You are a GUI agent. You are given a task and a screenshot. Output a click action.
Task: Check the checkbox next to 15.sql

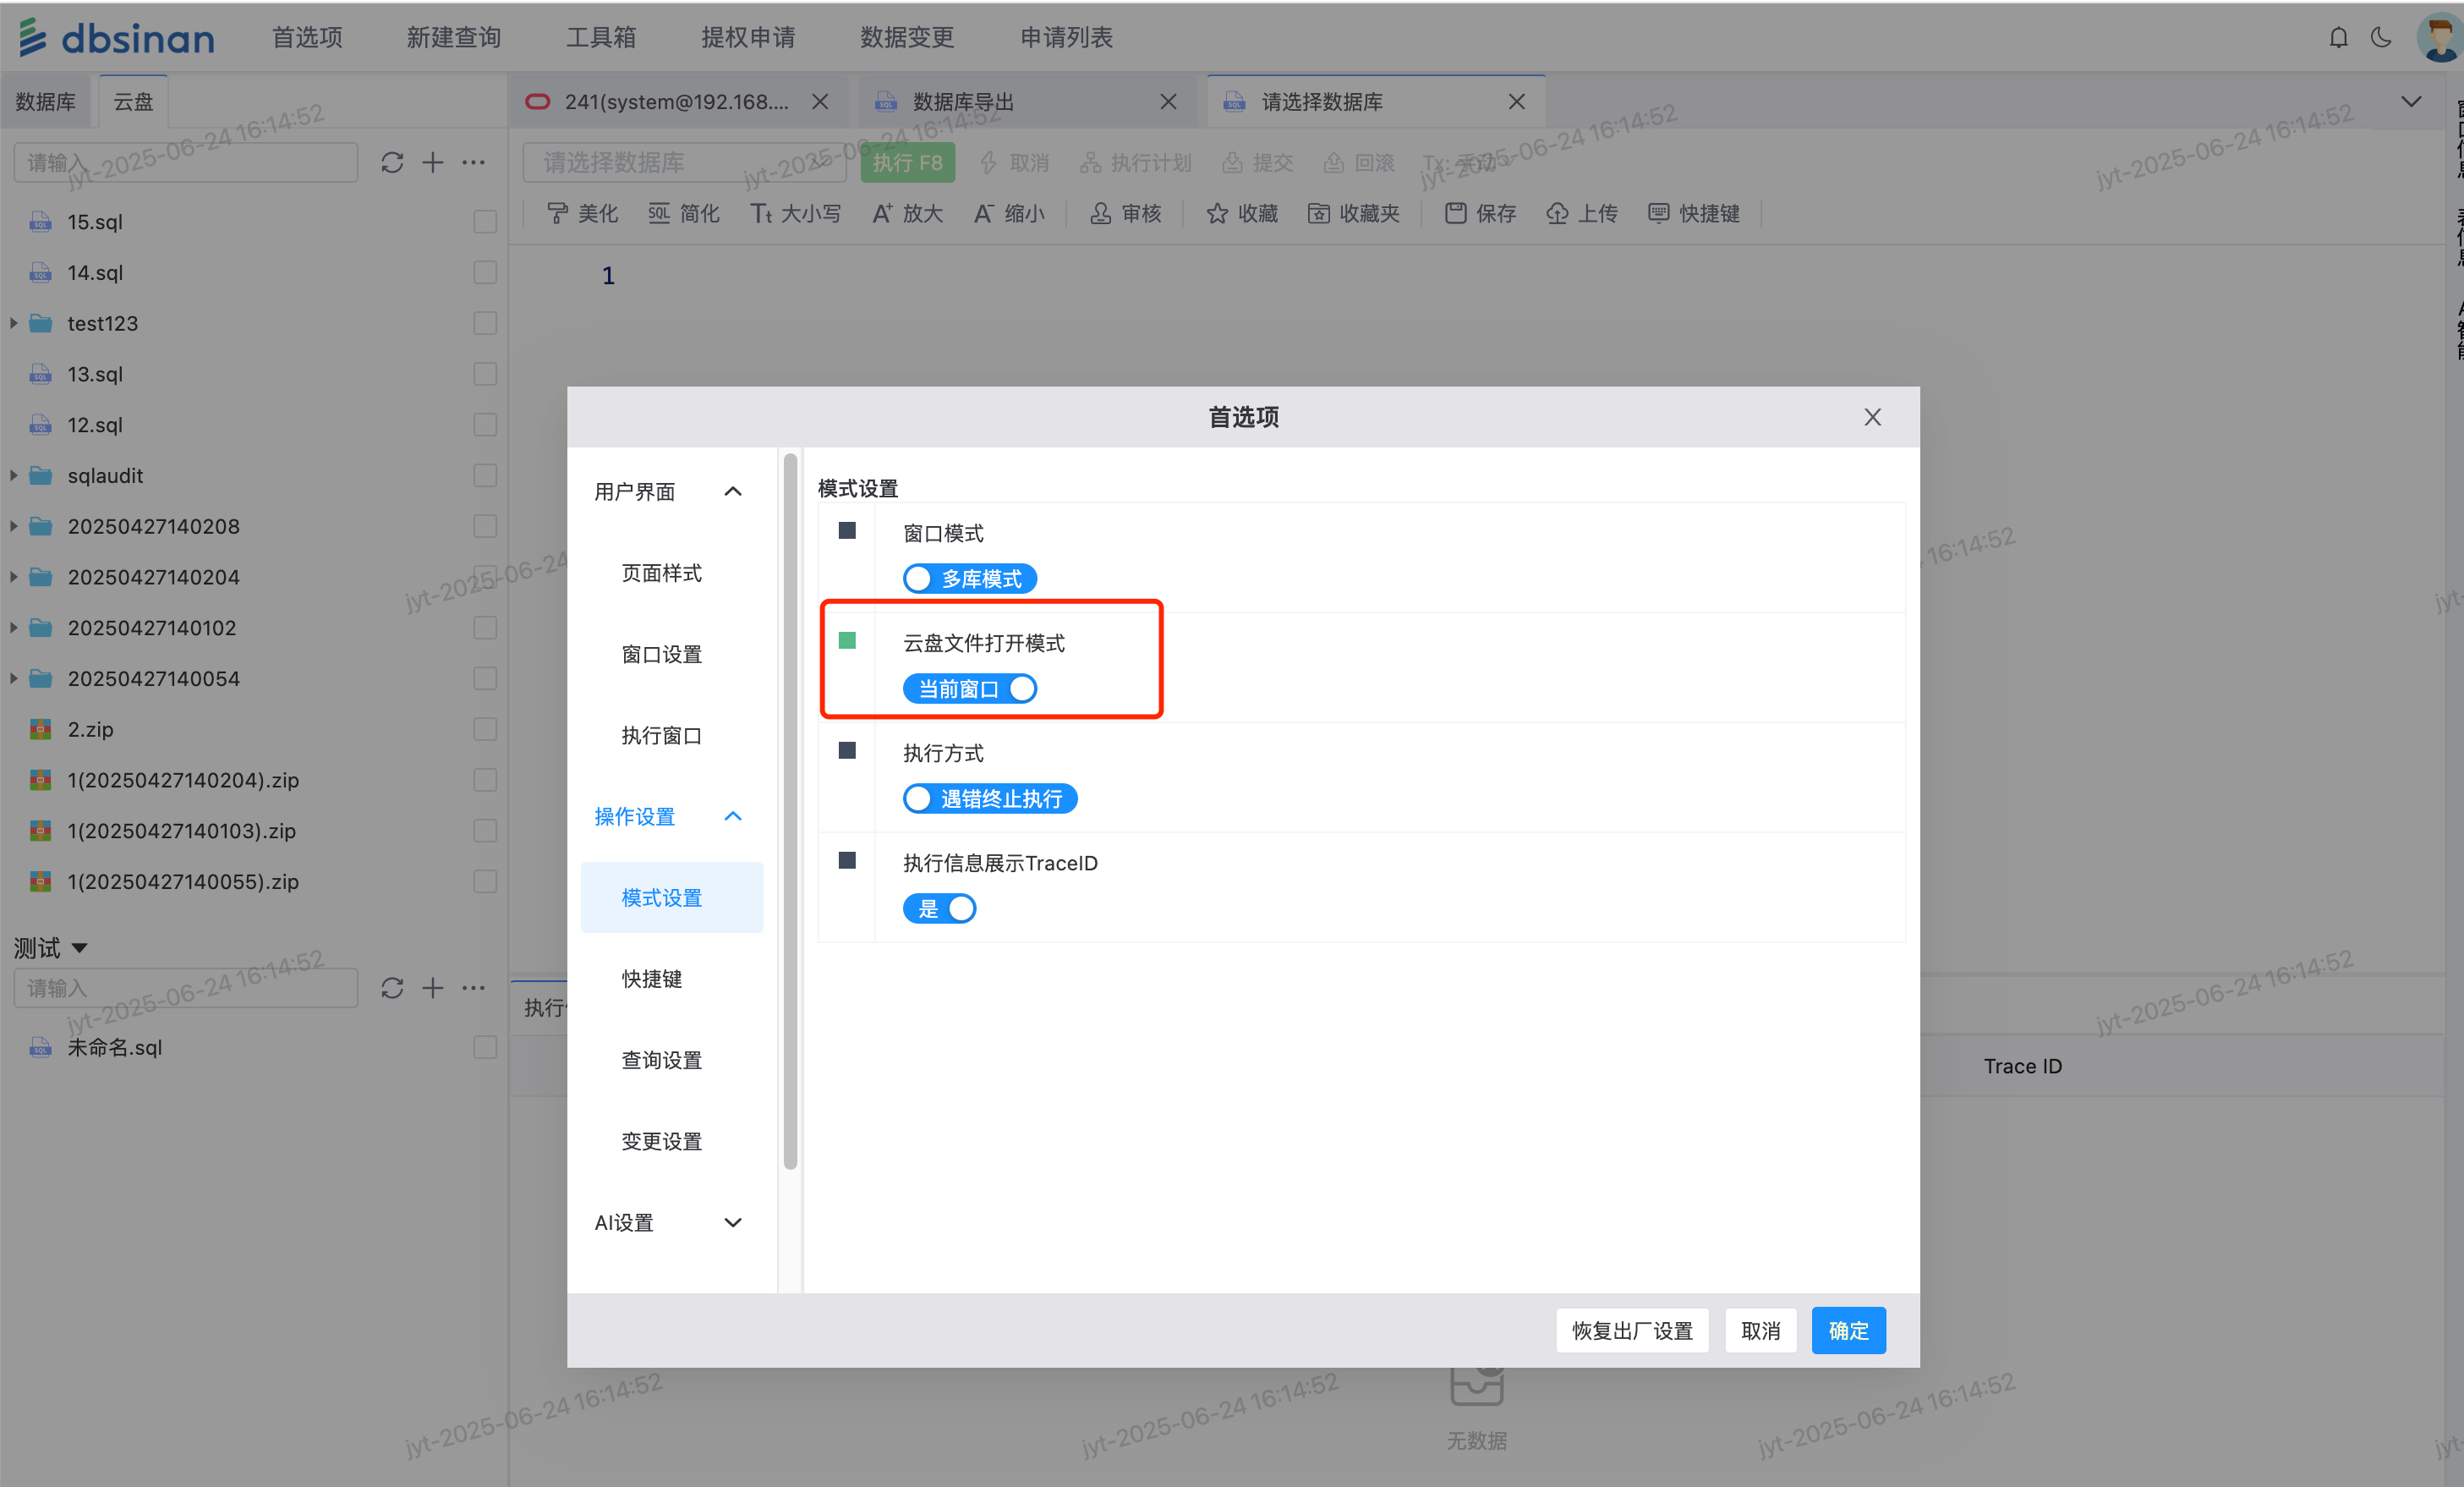pos(485,221)
